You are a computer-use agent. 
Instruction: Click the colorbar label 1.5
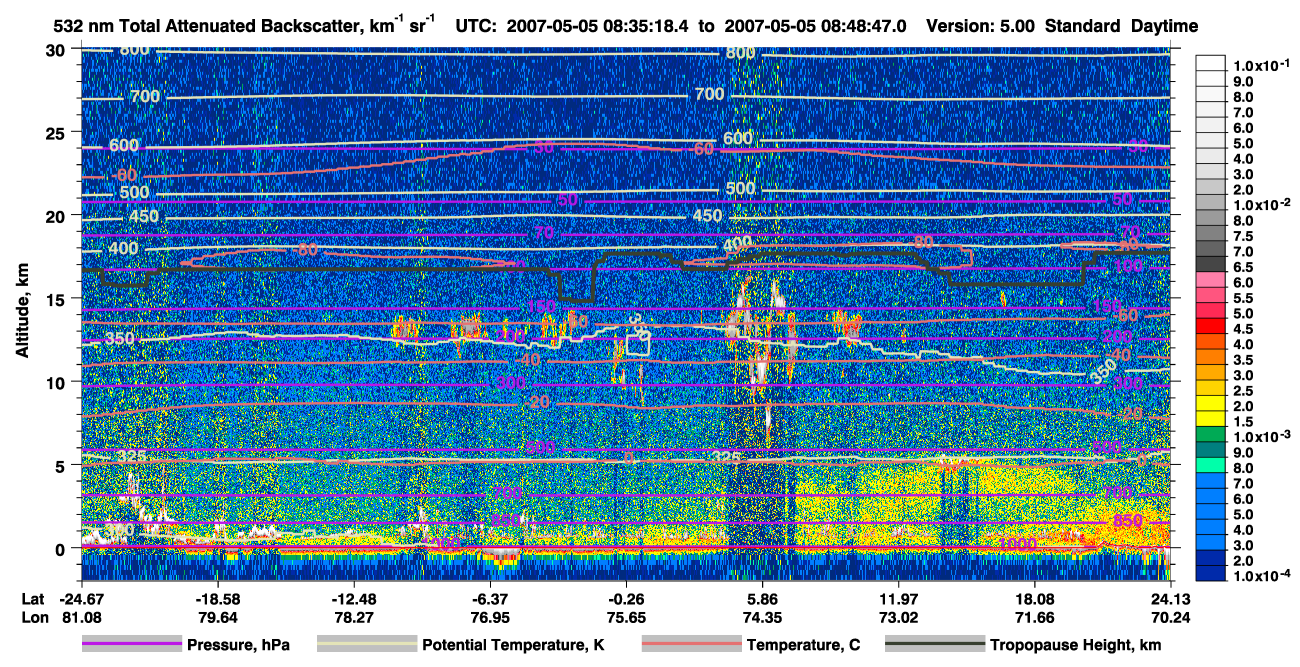tap(1241, 423)
